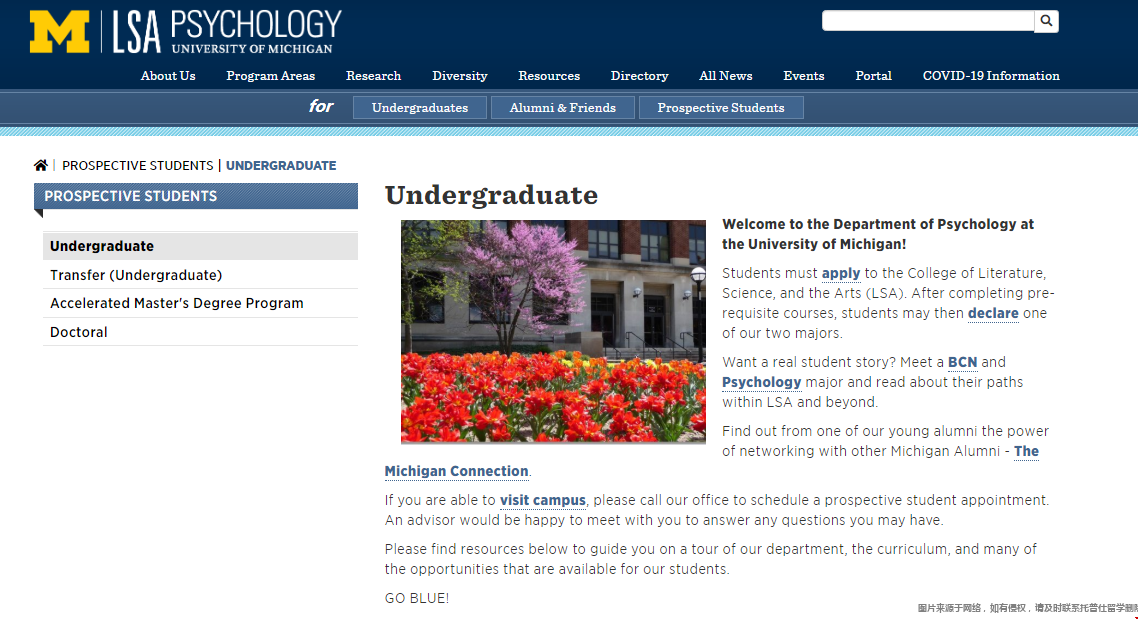Open the Program Areas menu
The height and width of the screenshot is (619, 1138).
270,76
